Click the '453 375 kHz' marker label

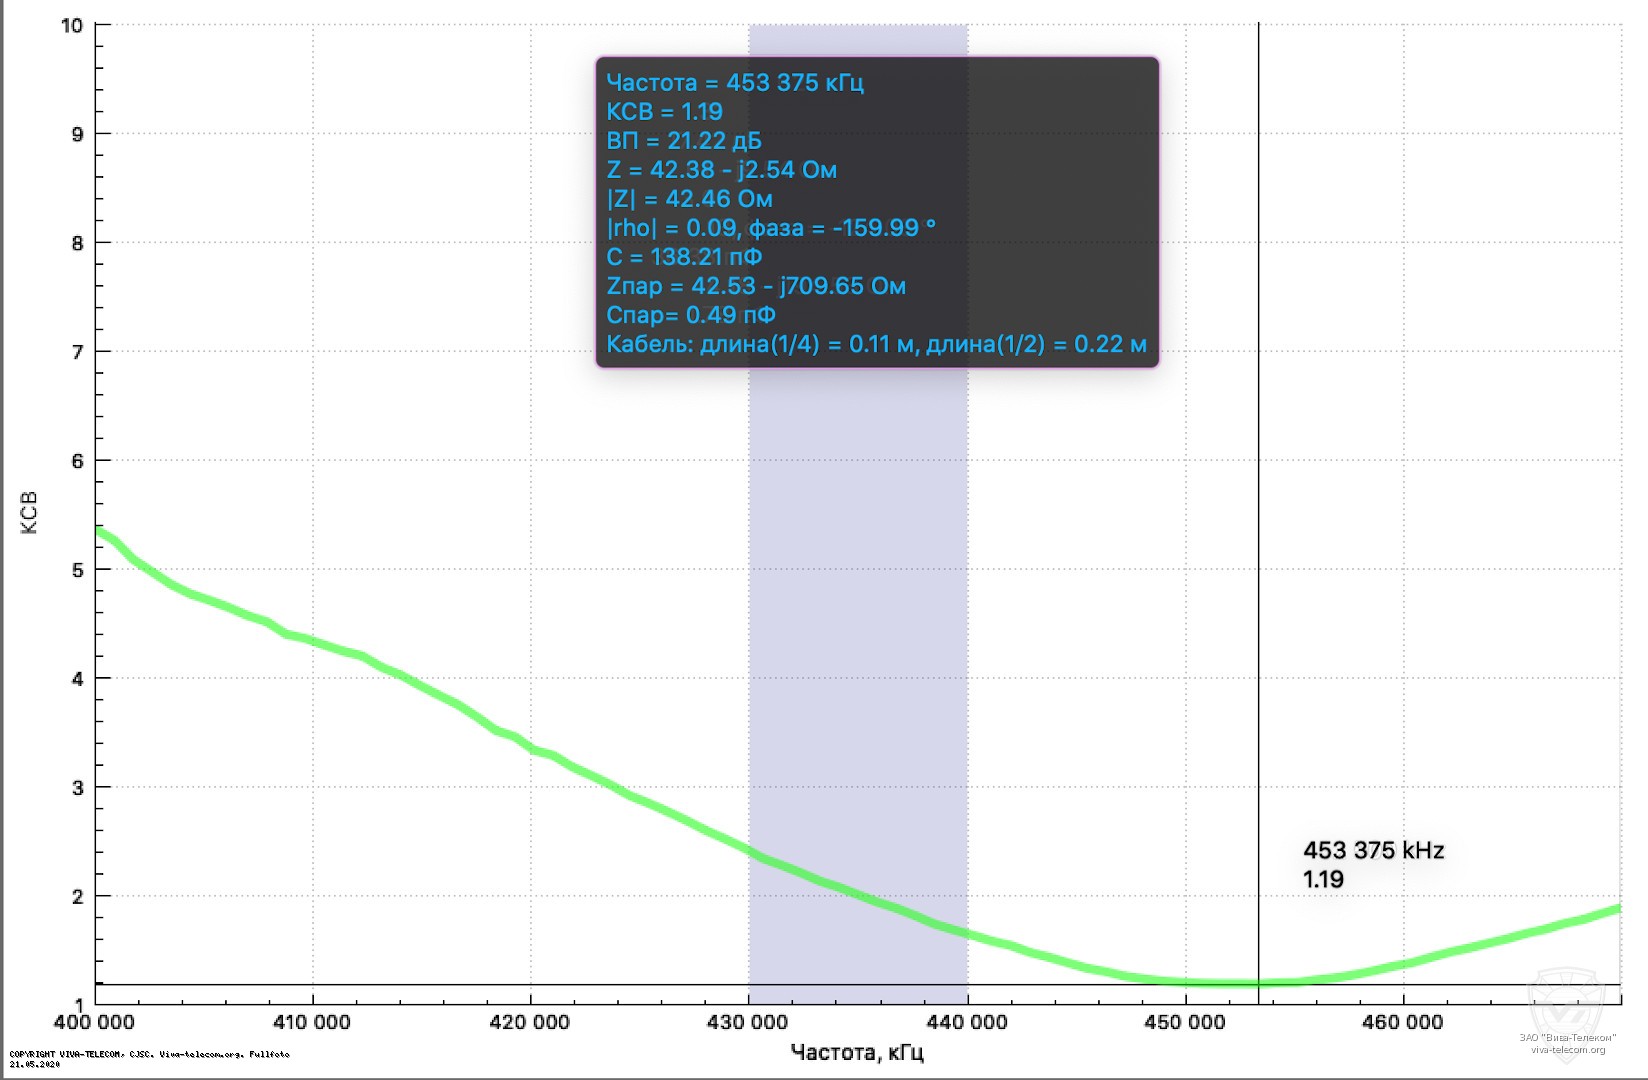point(1373,850)
